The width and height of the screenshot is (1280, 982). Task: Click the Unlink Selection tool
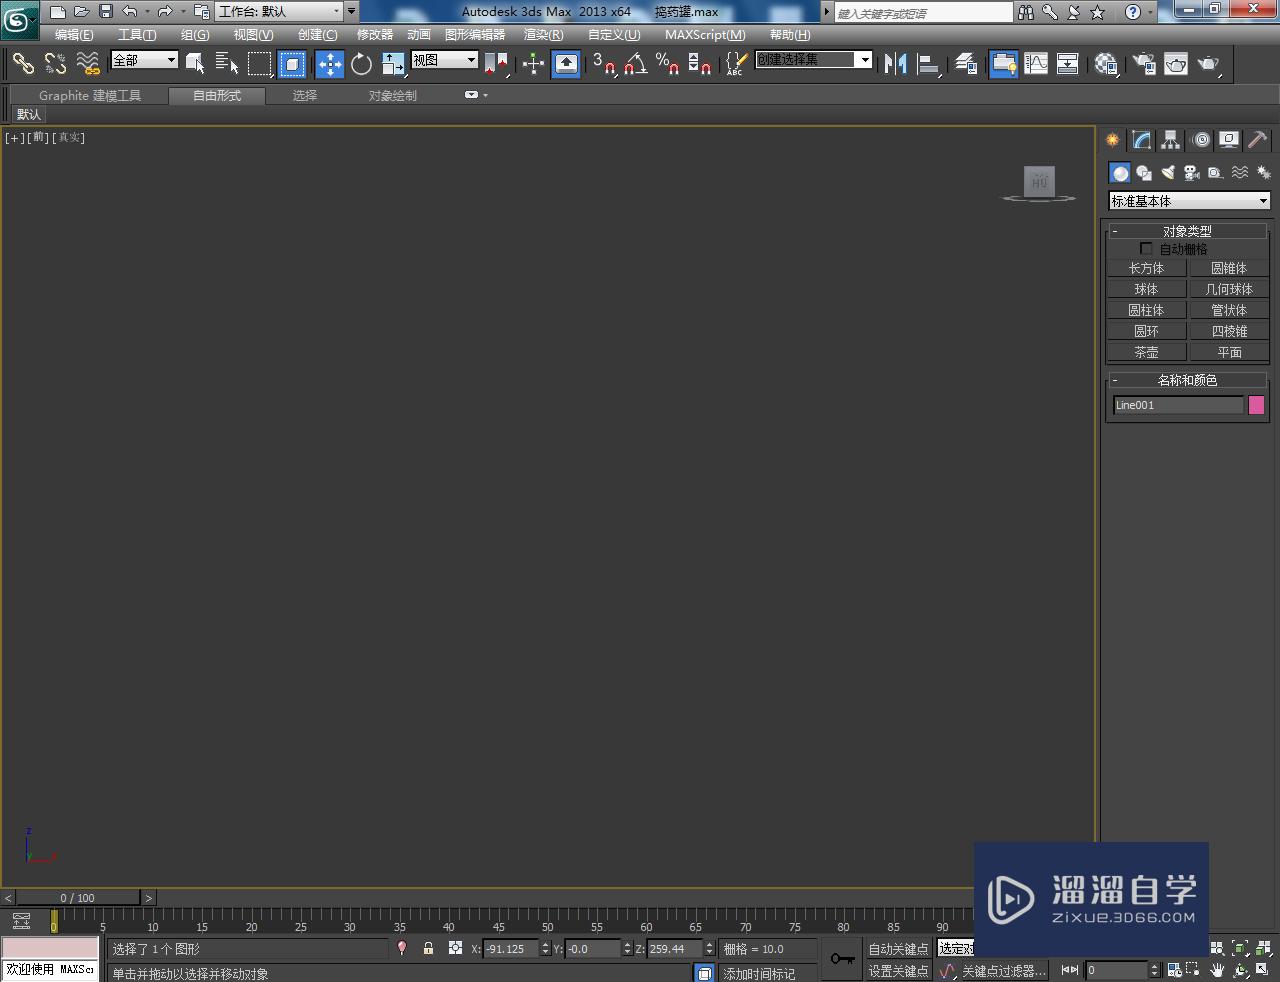tap(55, 64)
